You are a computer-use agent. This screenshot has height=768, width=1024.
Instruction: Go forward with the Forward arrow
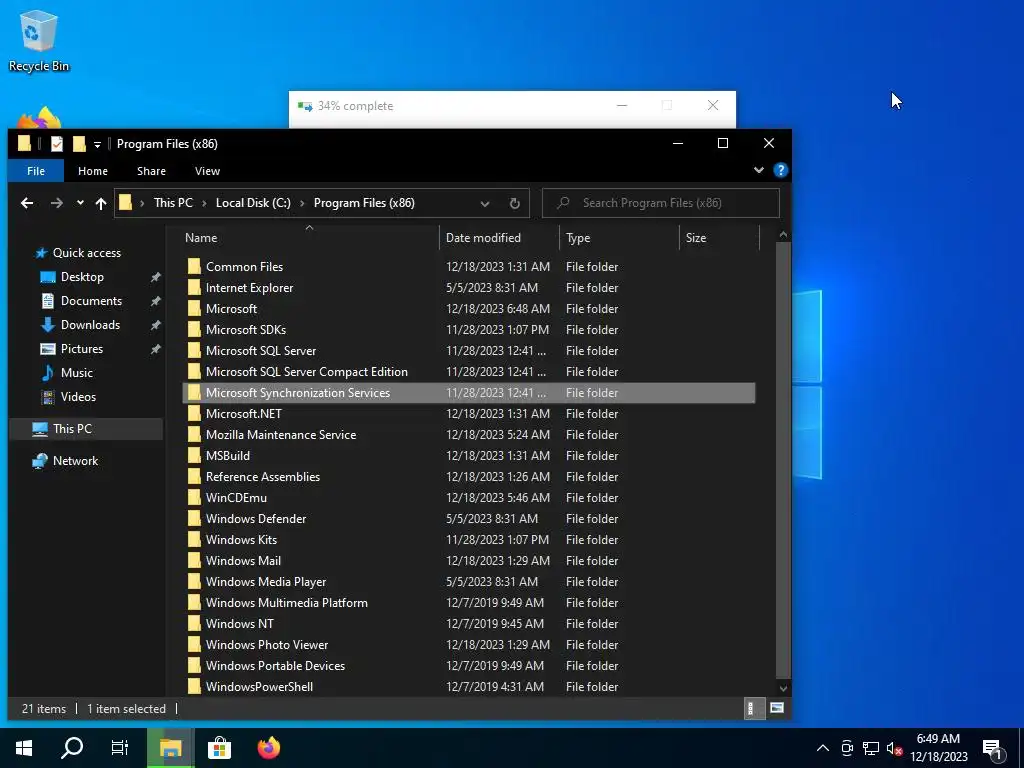click(57, 203)
